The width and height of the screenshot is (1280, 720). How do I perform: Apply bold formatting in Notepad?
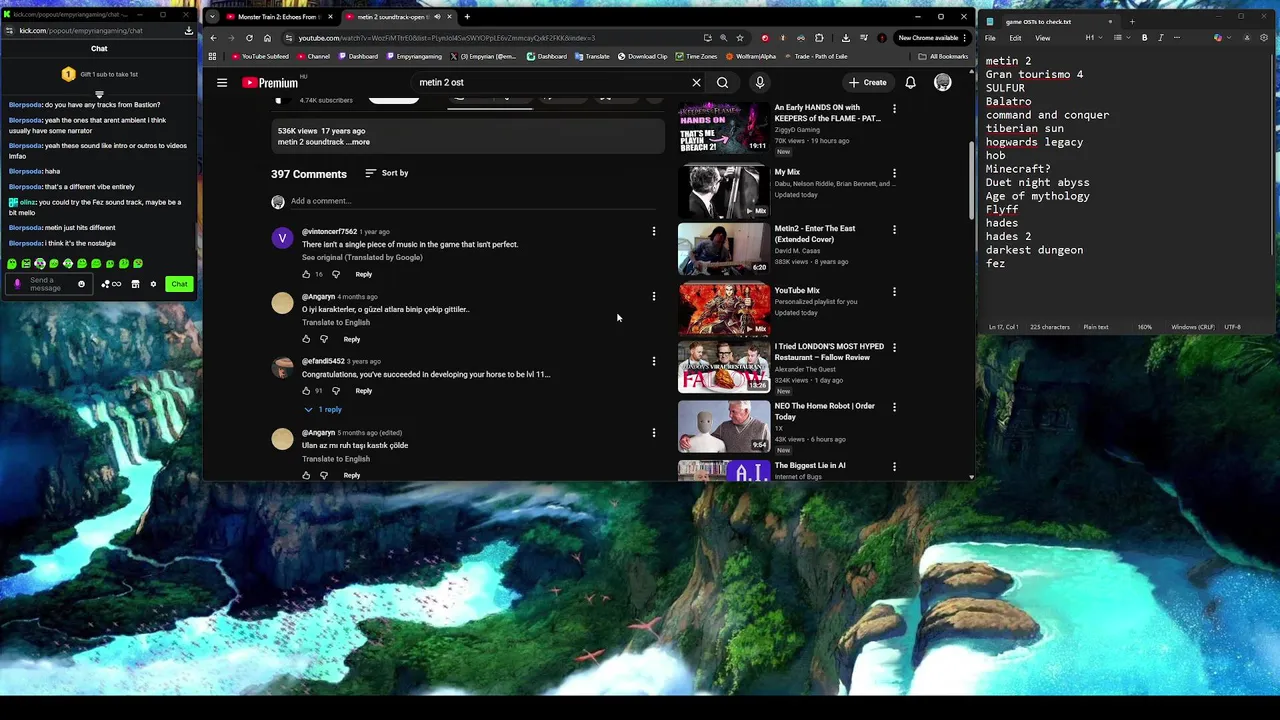[1145, 38]
